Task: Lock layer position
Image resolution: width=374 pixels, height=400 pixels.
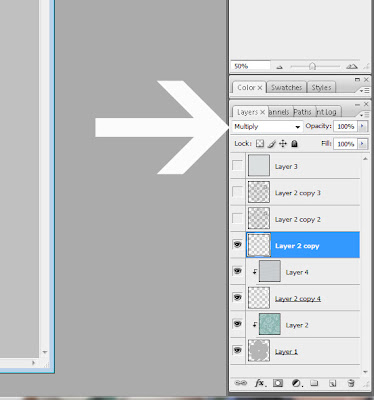Action: tap(283, 144)
